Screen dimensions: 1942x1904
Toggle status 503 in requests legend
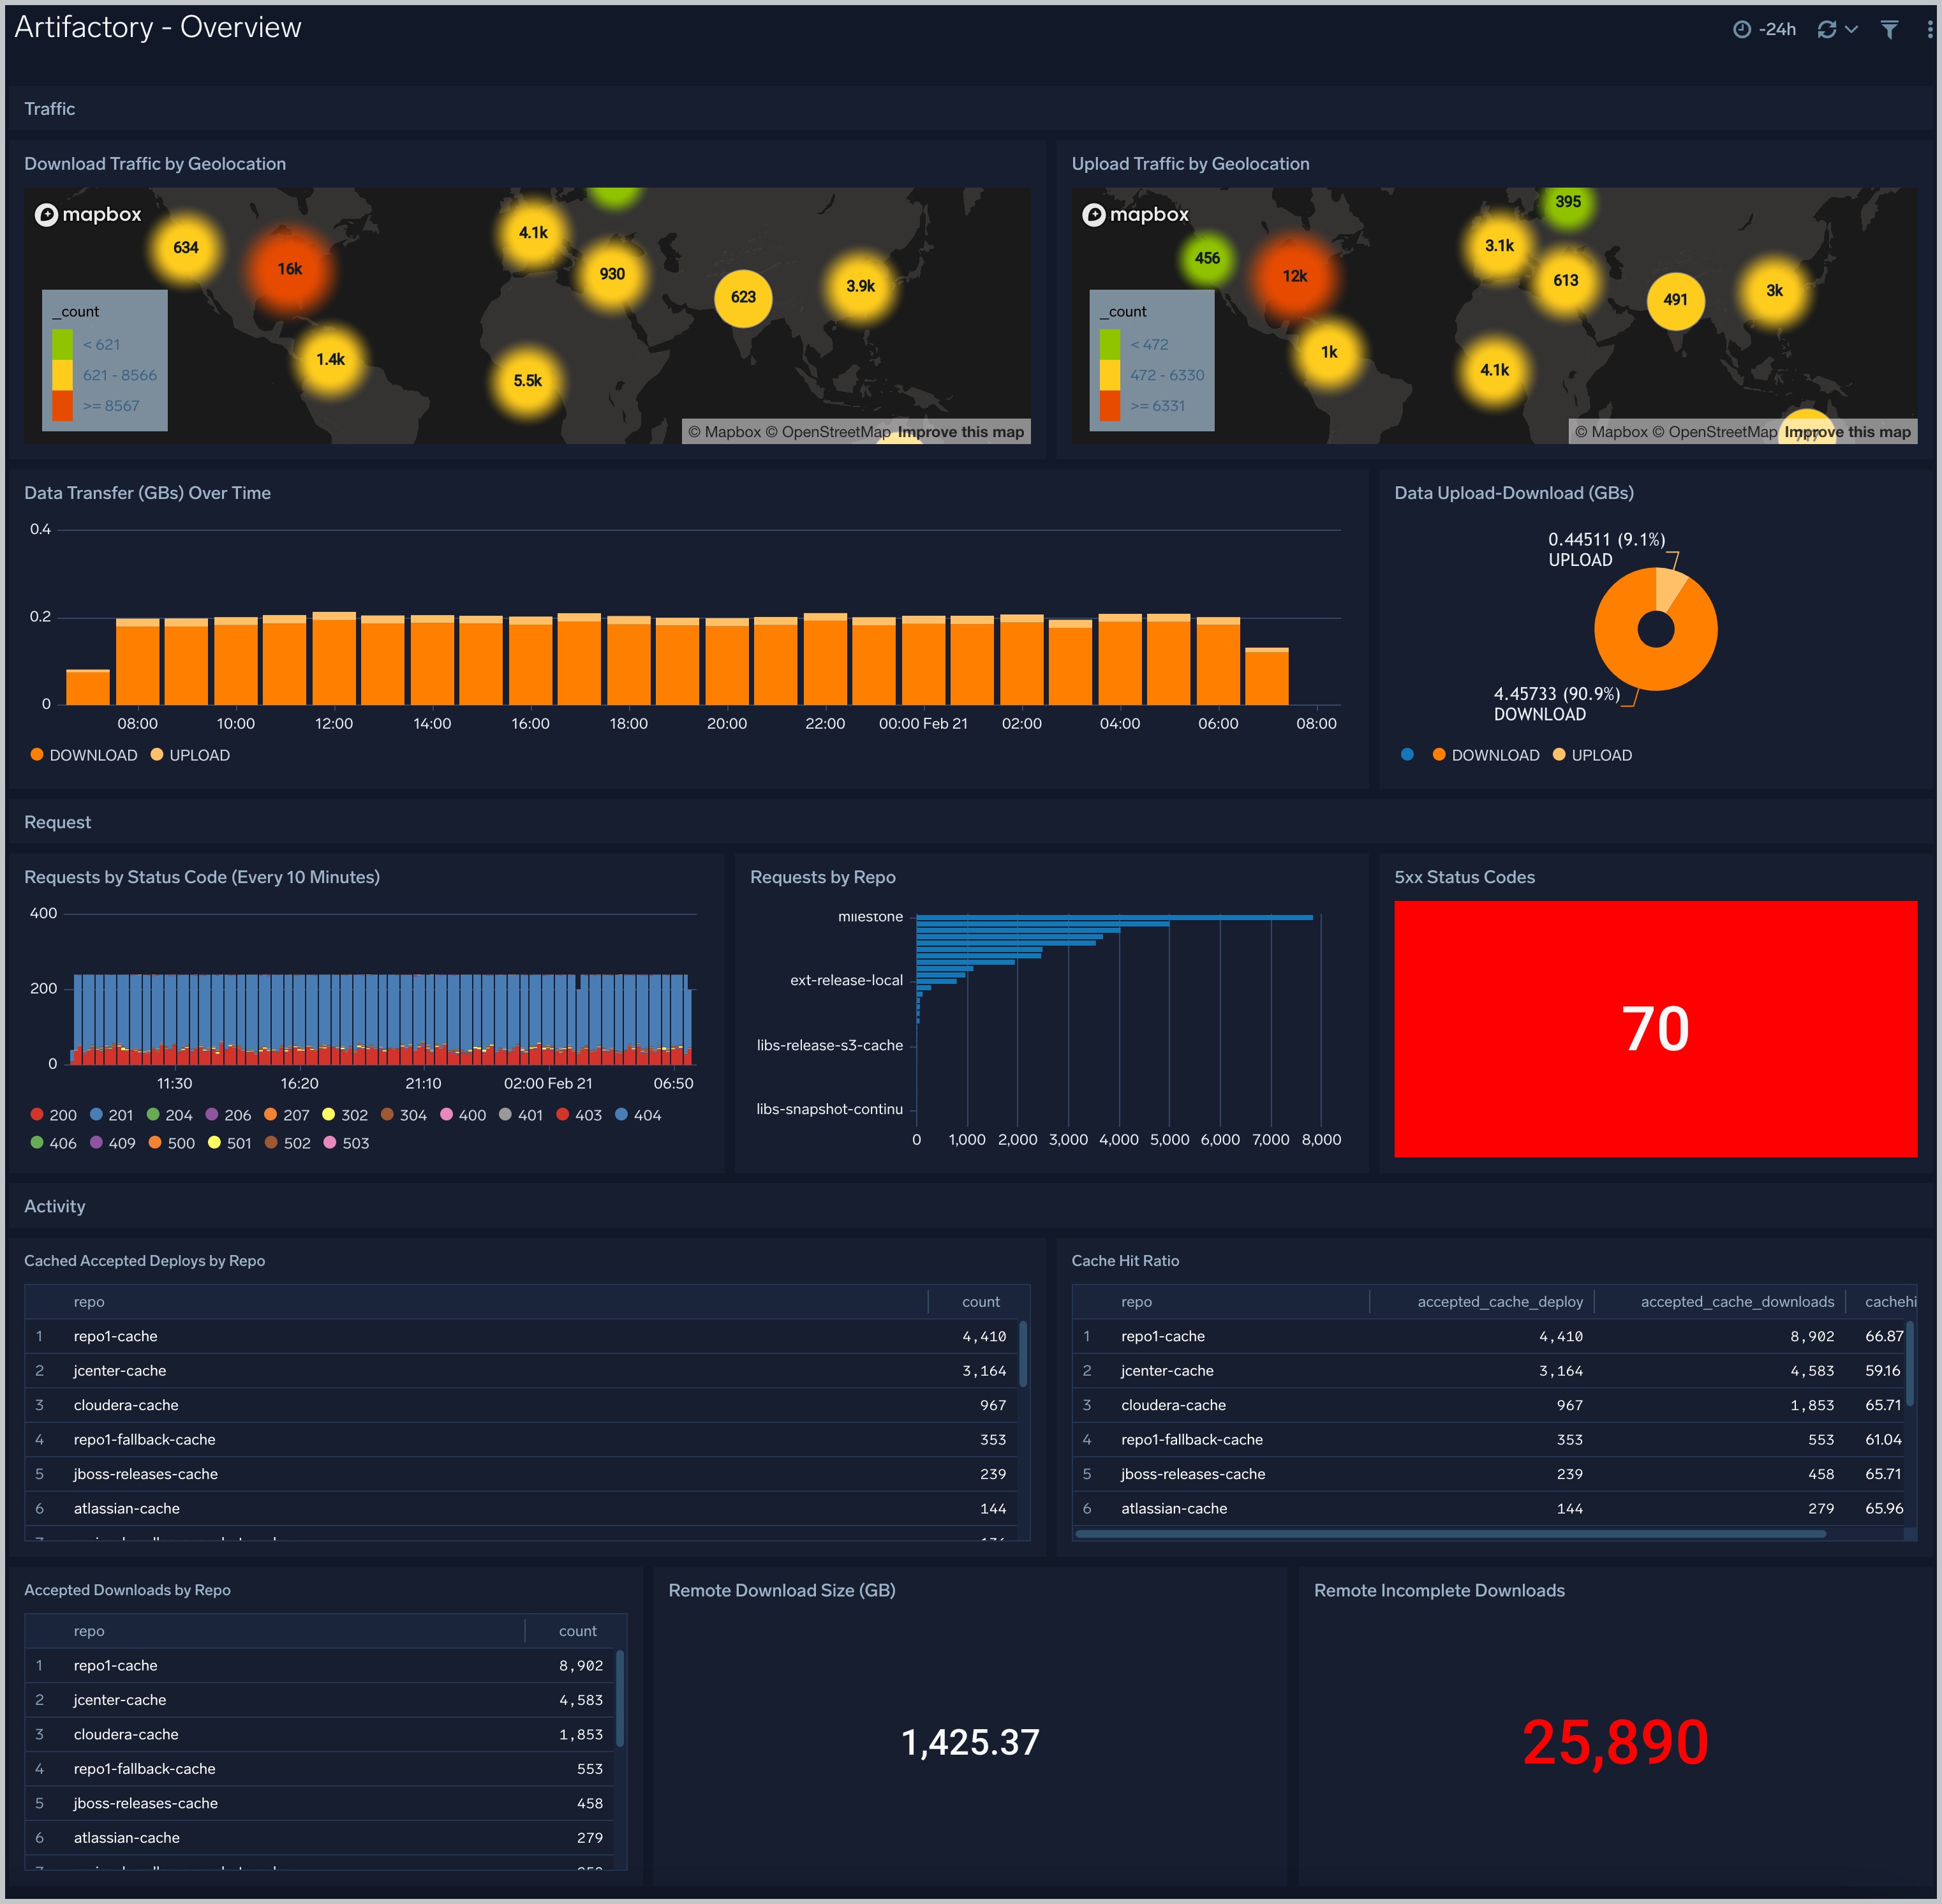click(347, 1143)
